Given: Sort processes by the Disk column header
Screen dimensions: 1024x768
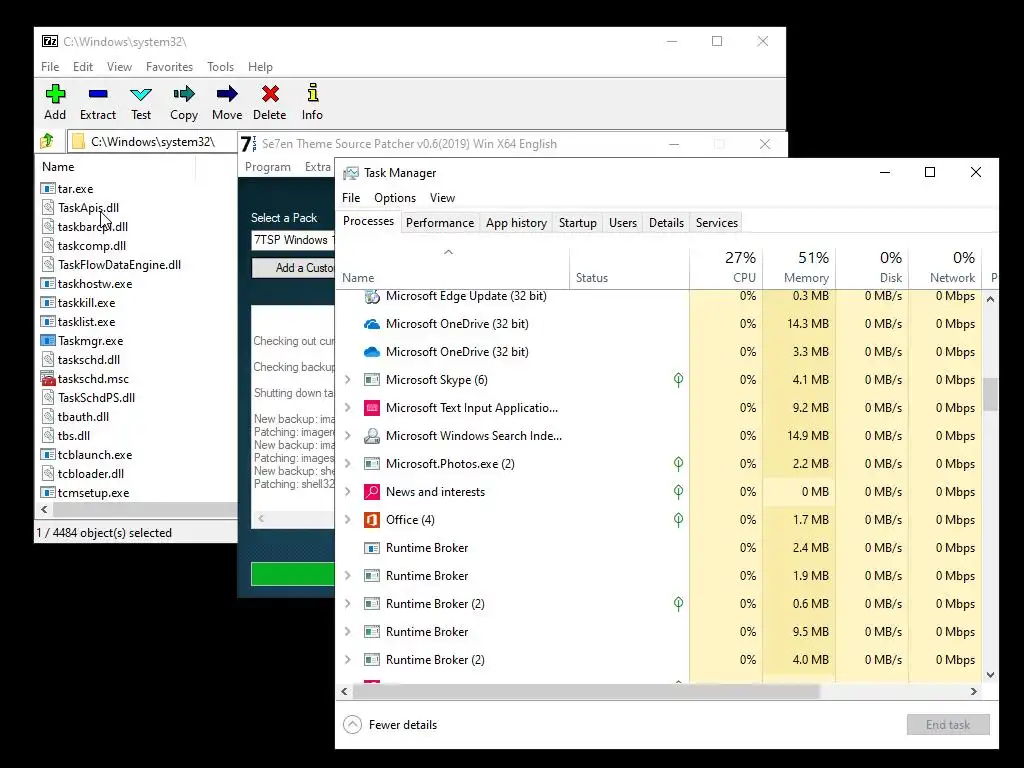Looking at the screenshot, I should [872, 266].
